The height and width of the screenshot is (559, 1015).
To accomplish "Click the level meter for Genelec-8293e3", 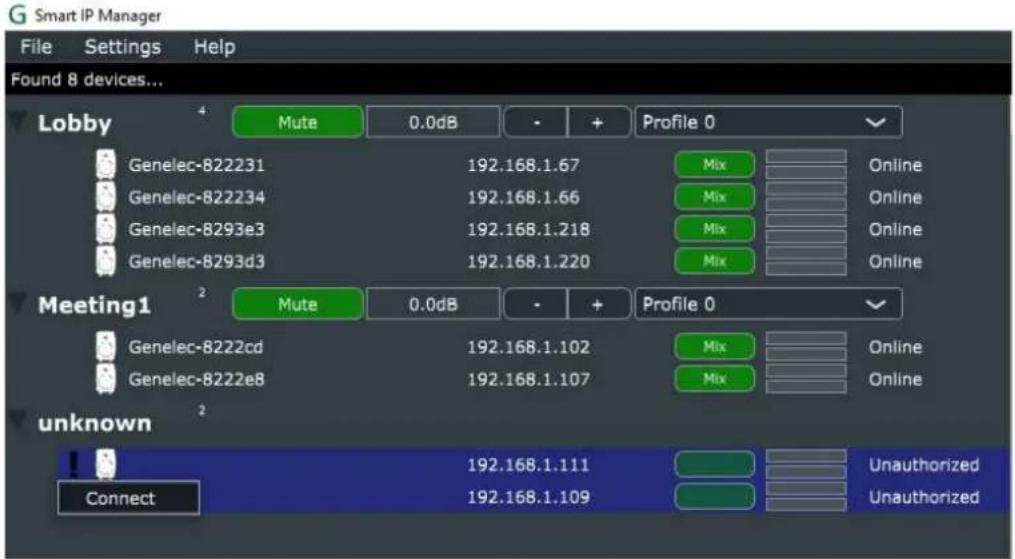I will tap(806, 229).
